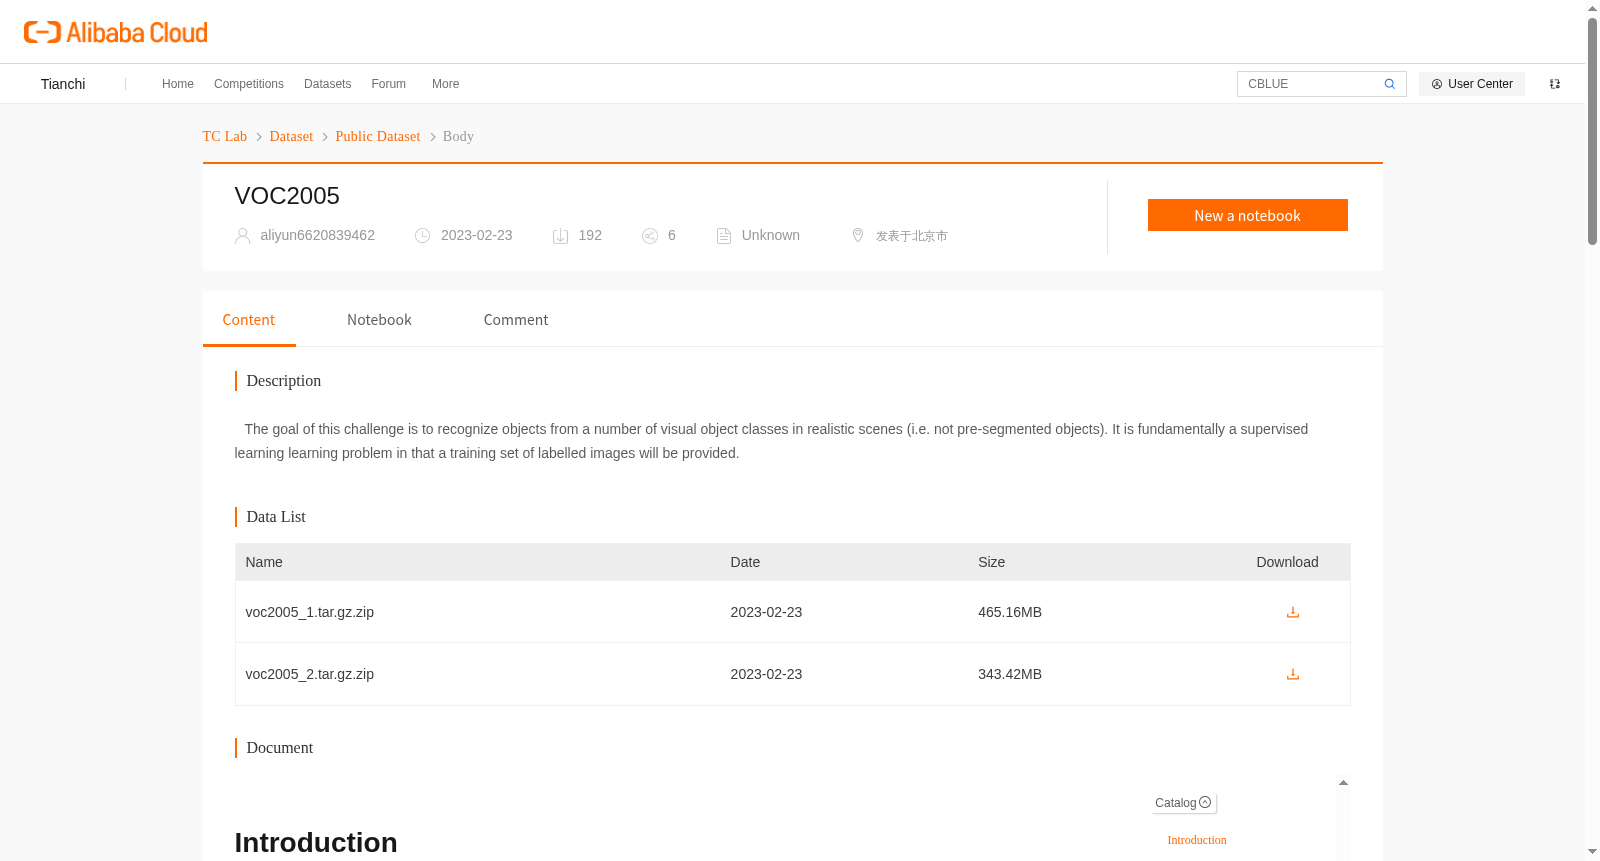Click the VOC2005 dataset title
The image size is (1600, 861).
pos(287,196)
